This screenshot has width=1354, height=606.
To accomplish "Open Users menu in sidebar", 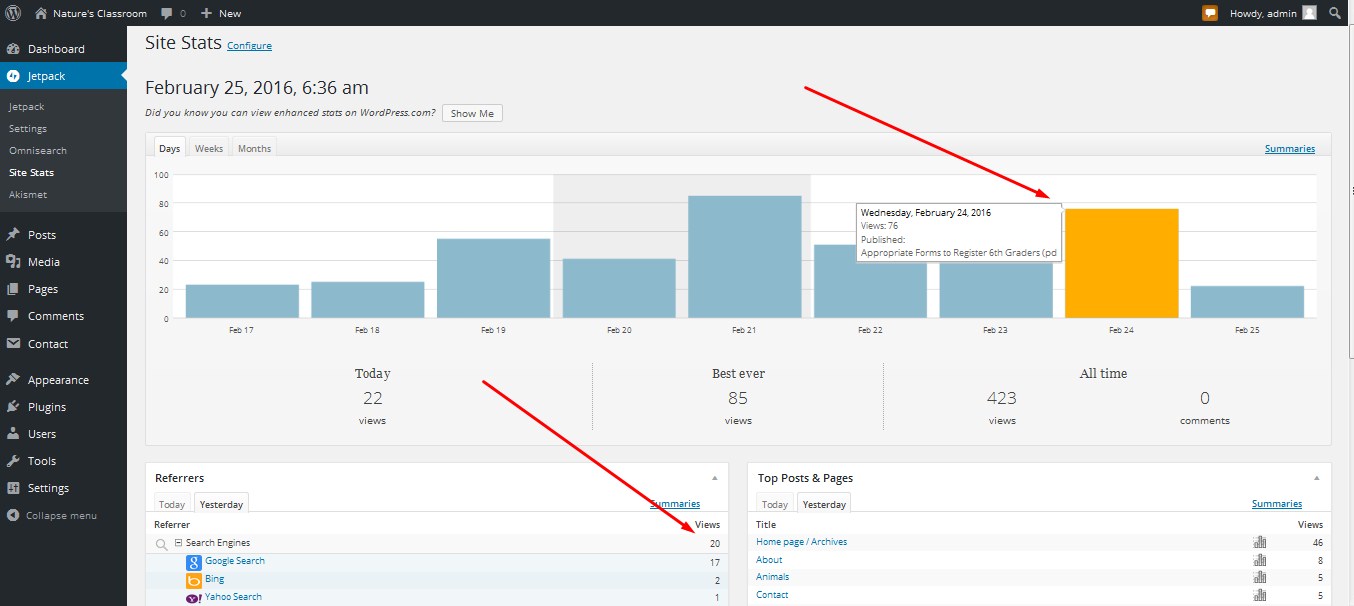I will 63,434.
